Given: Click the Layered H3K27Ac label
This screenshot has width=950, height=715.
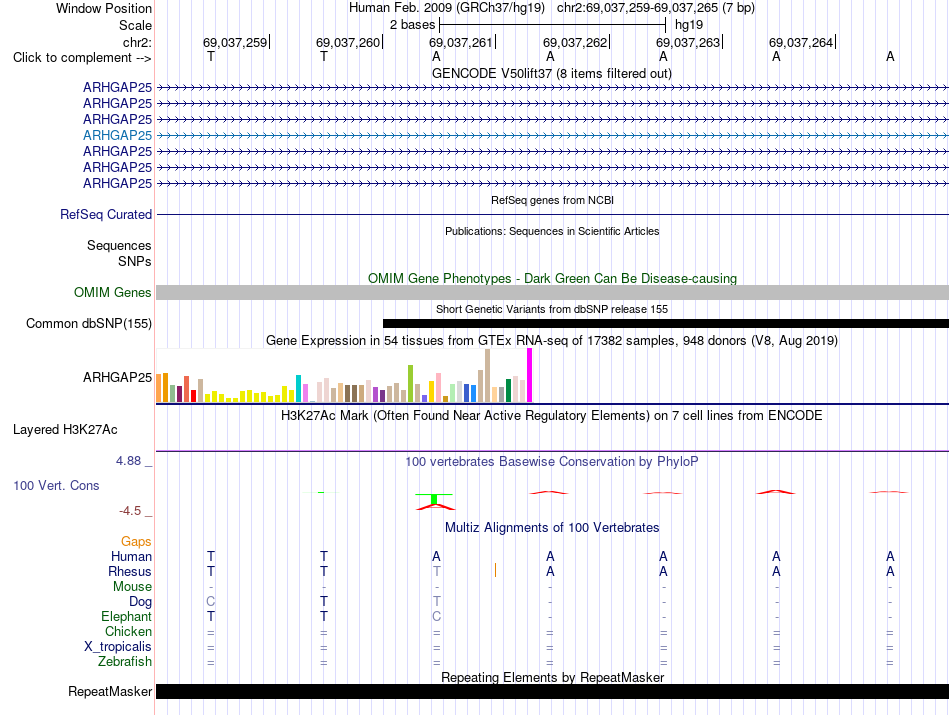Looking at the screenshot, I should (x=65, y=430).
